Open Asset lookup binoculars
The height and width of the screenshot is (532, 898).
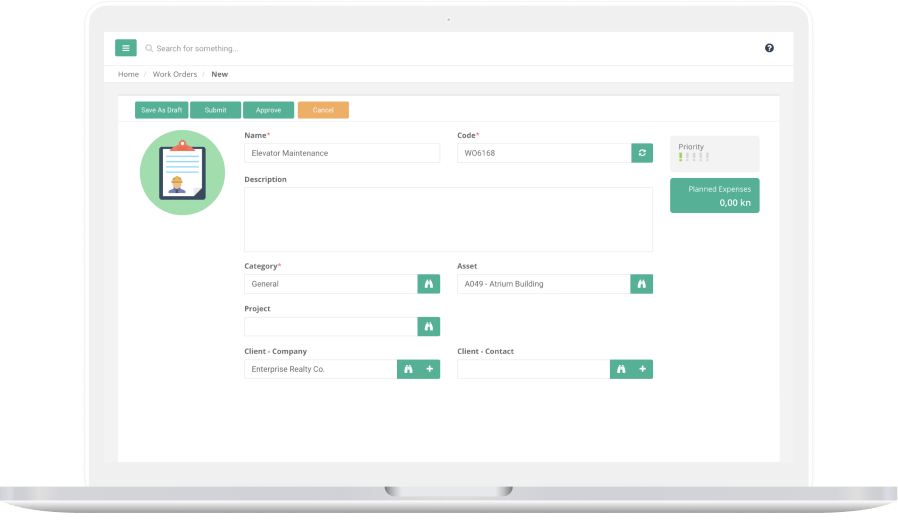[642, 284]
